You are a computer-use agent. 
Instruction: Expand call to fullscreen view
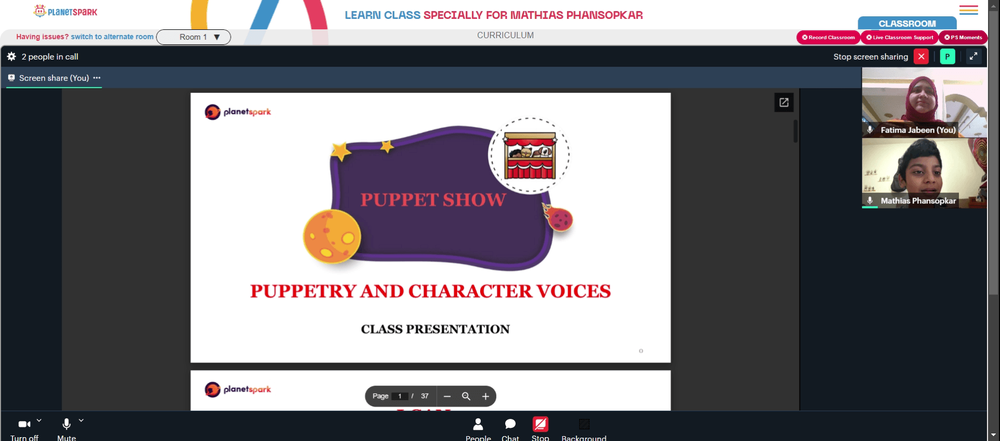(973, 57)
